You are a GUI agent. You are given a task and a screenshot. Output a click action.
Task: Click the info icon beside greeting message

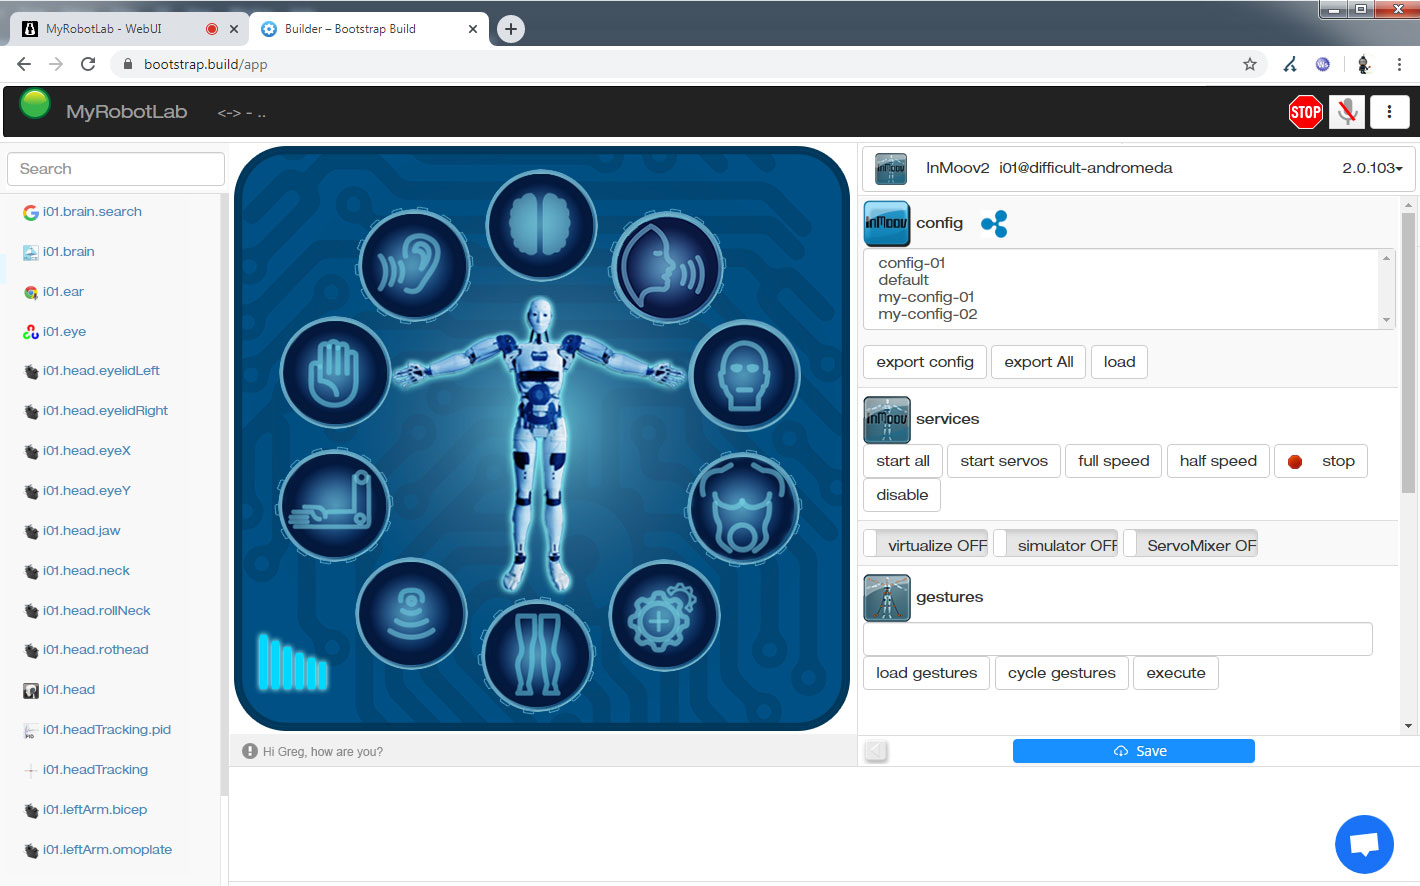[x=250, y=751]
